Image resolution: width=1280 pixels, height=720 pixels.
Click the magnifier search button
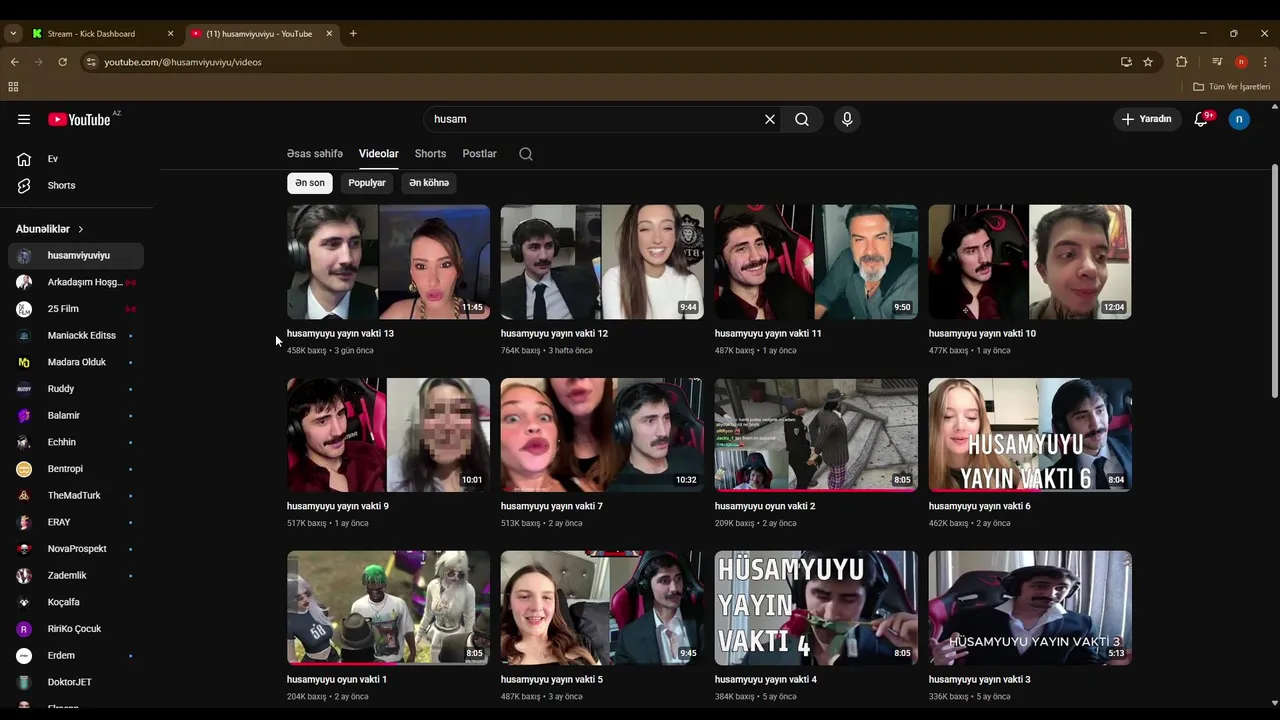[x=802, y=119]
